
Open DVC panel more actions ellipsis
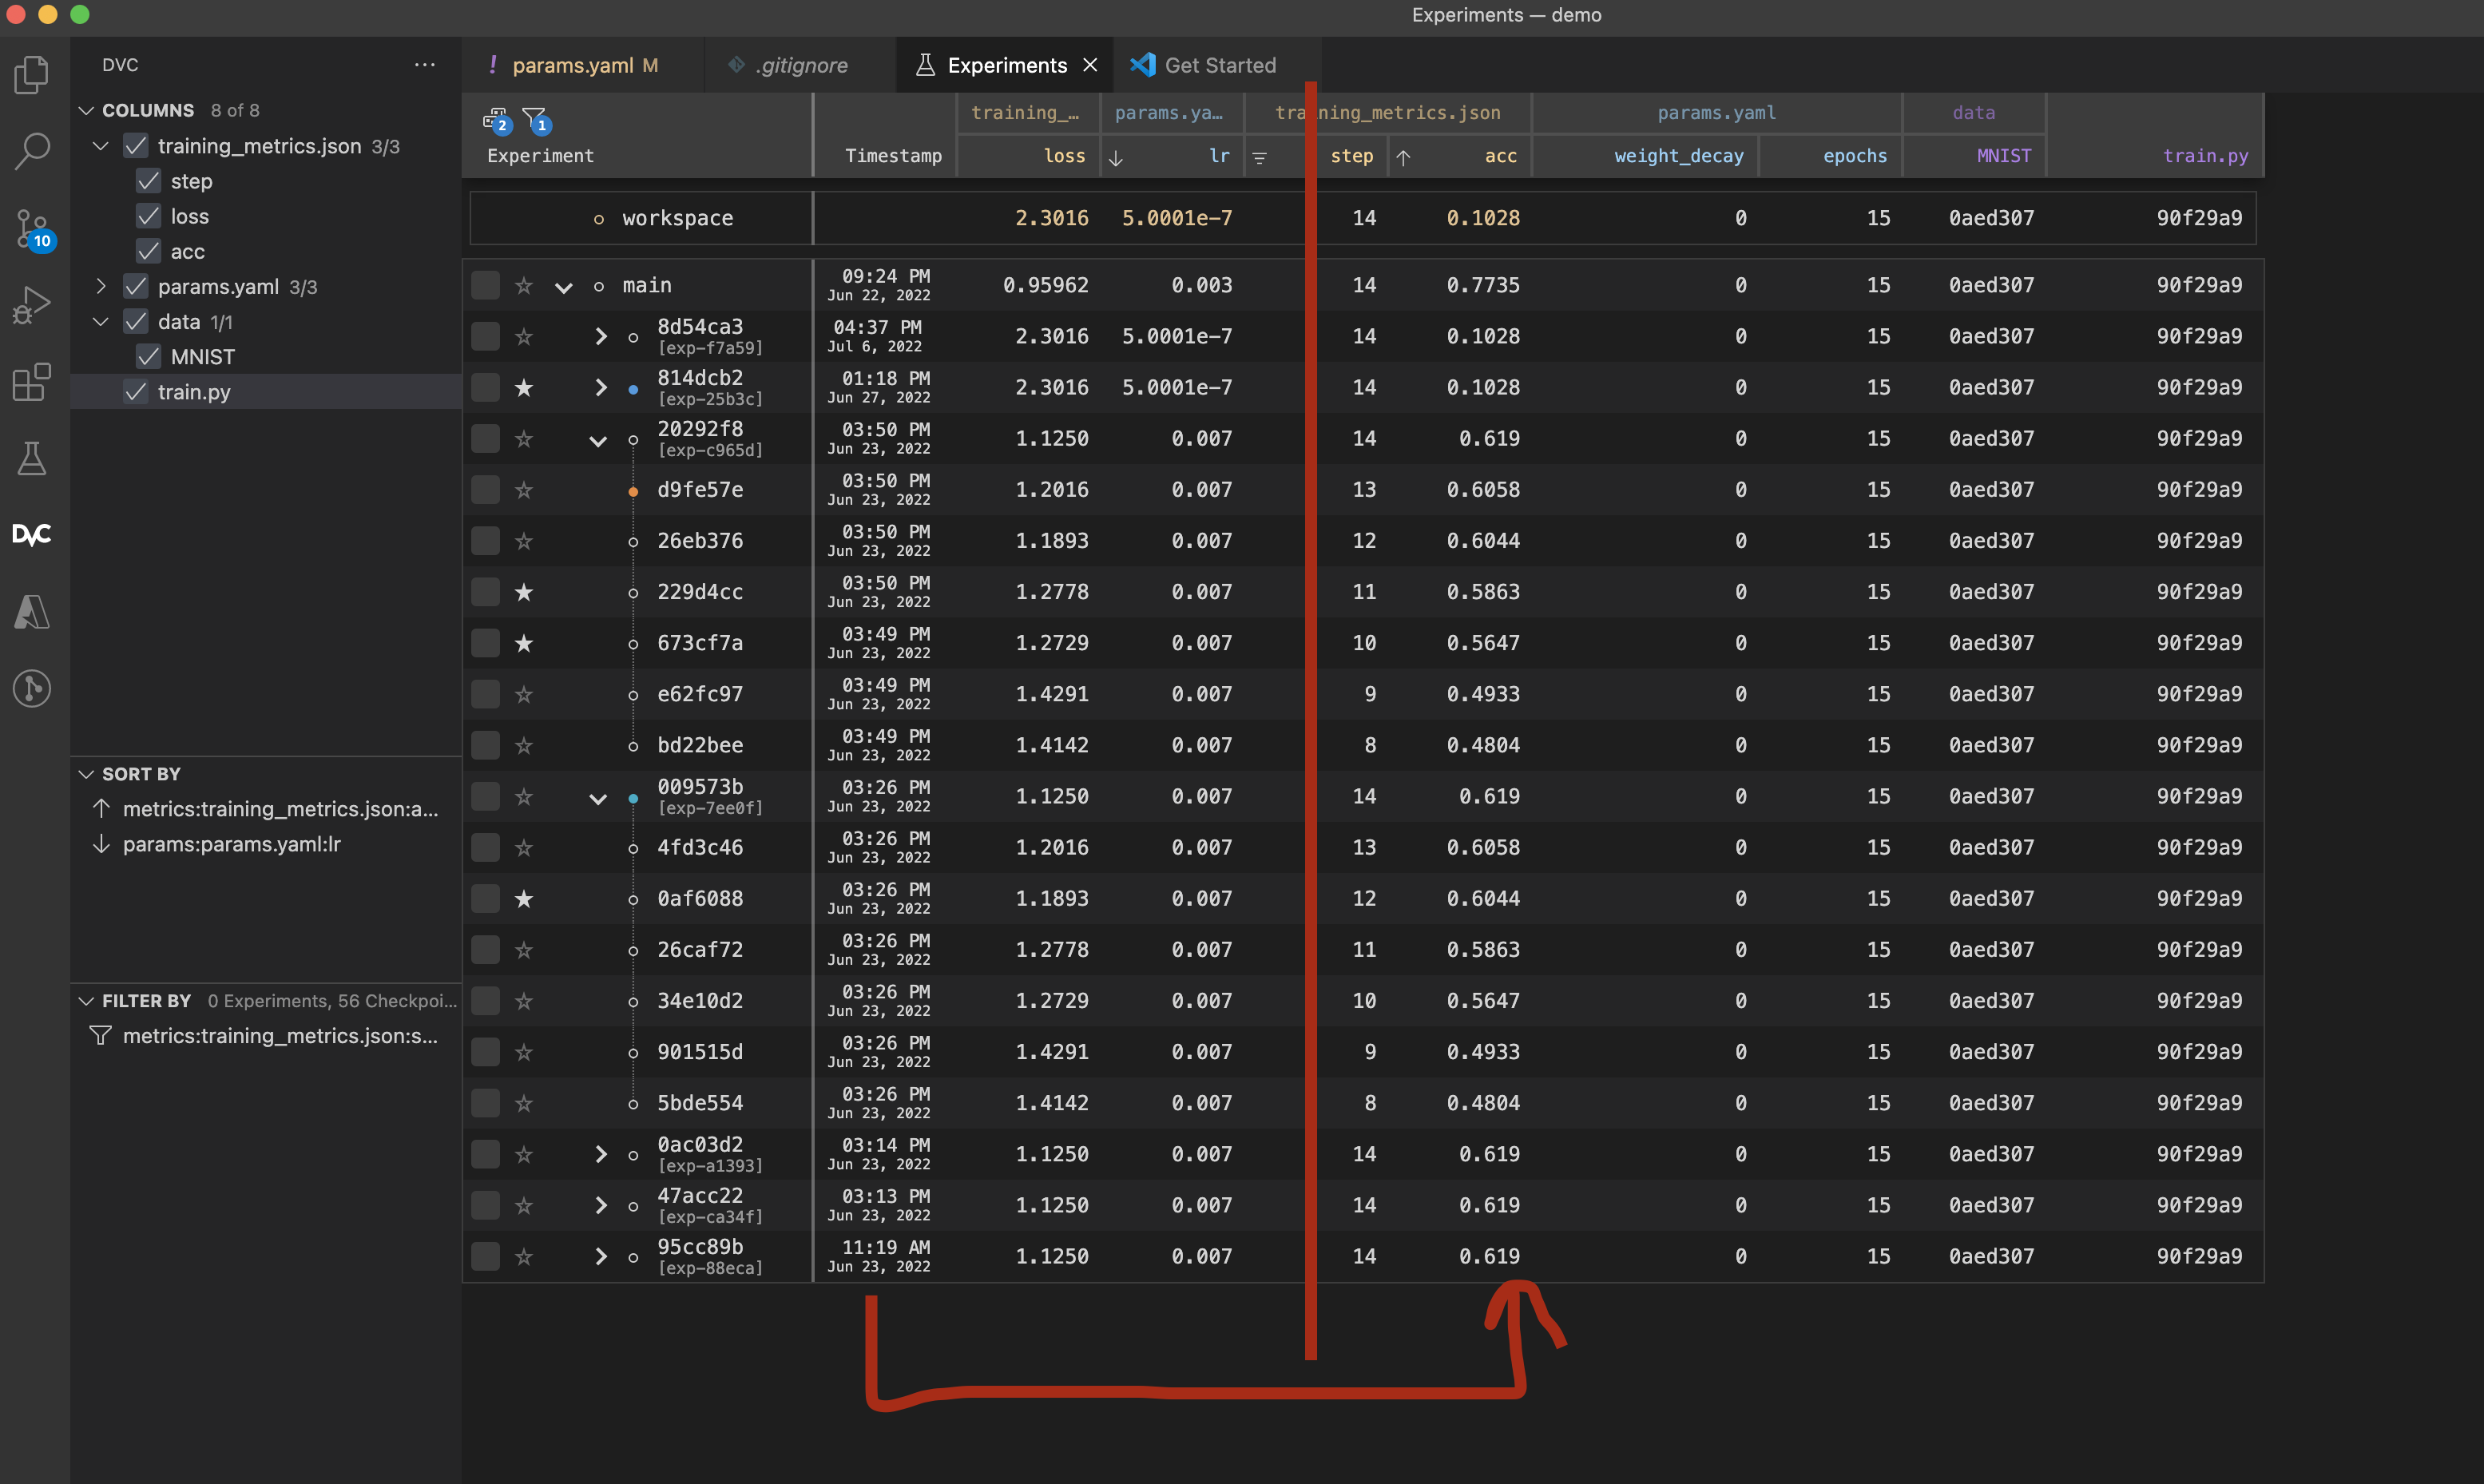(425, 65)
